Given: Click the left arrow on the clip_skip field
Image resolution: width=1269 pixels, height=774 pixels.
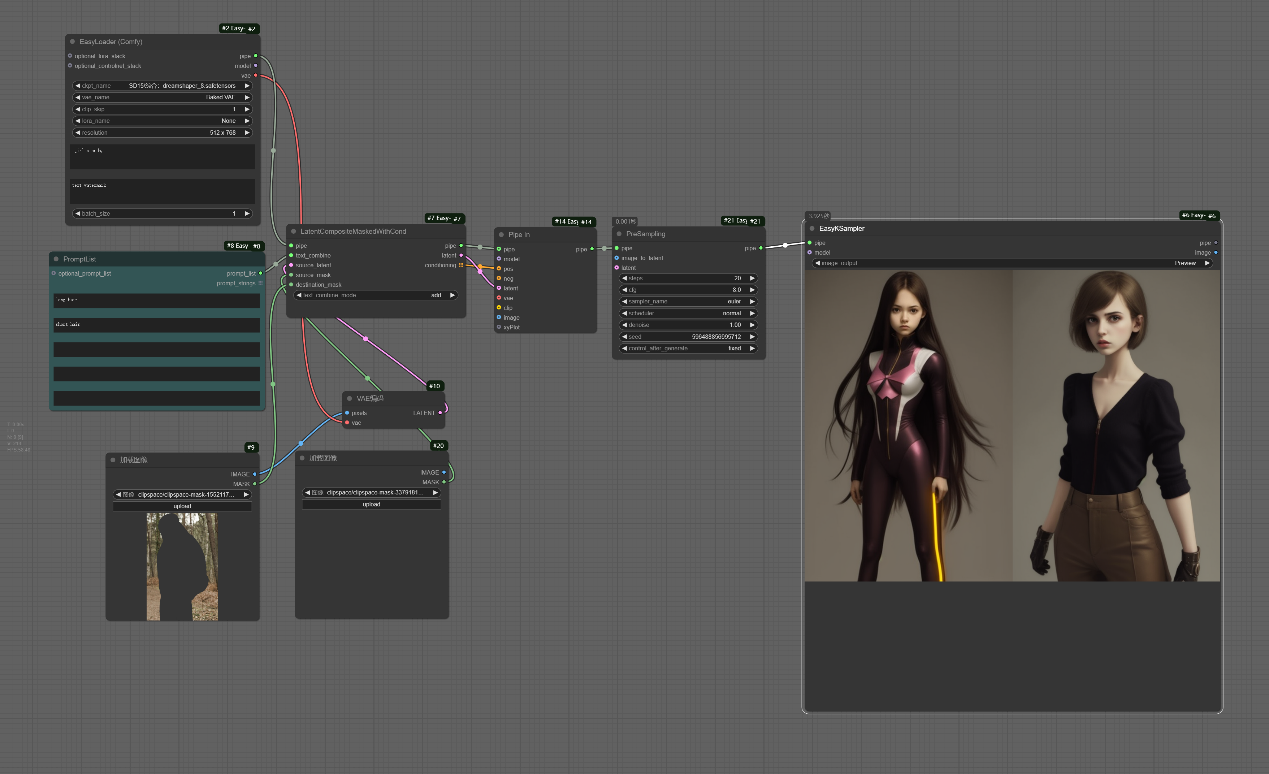Looking at the screenshot, I should point(79,109).
